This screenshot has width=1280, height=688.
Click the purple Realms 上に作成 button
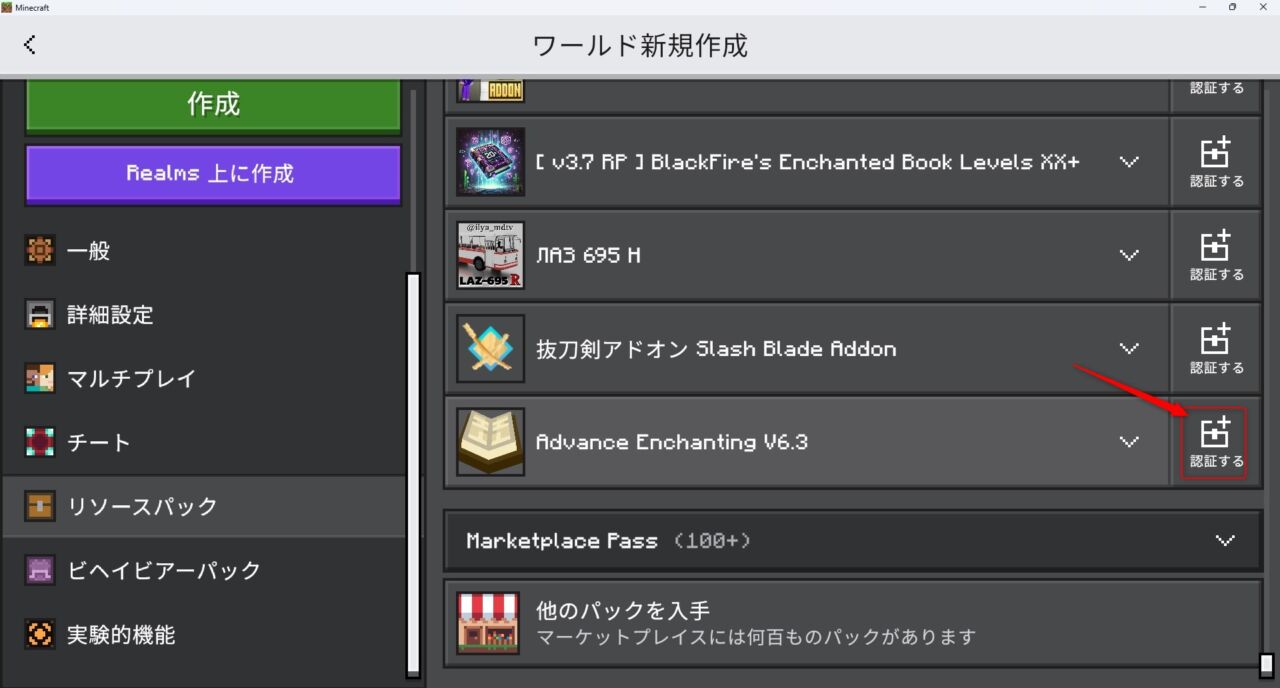pyautogui.click(x=213, y=173)
